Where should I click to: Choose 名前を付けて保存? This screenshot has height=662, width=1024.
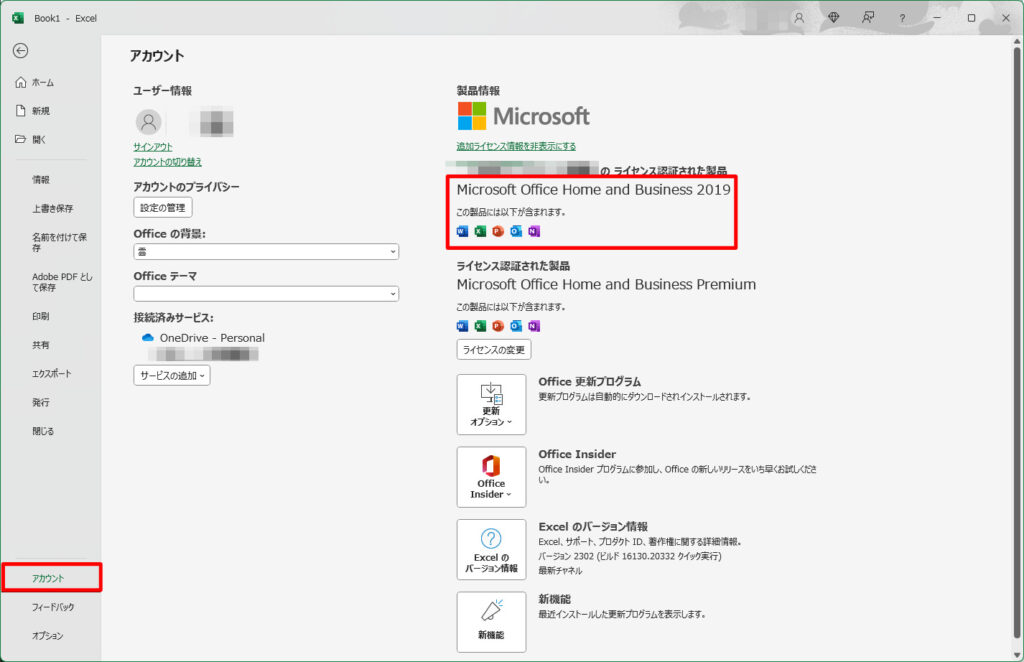pos(59,242)
